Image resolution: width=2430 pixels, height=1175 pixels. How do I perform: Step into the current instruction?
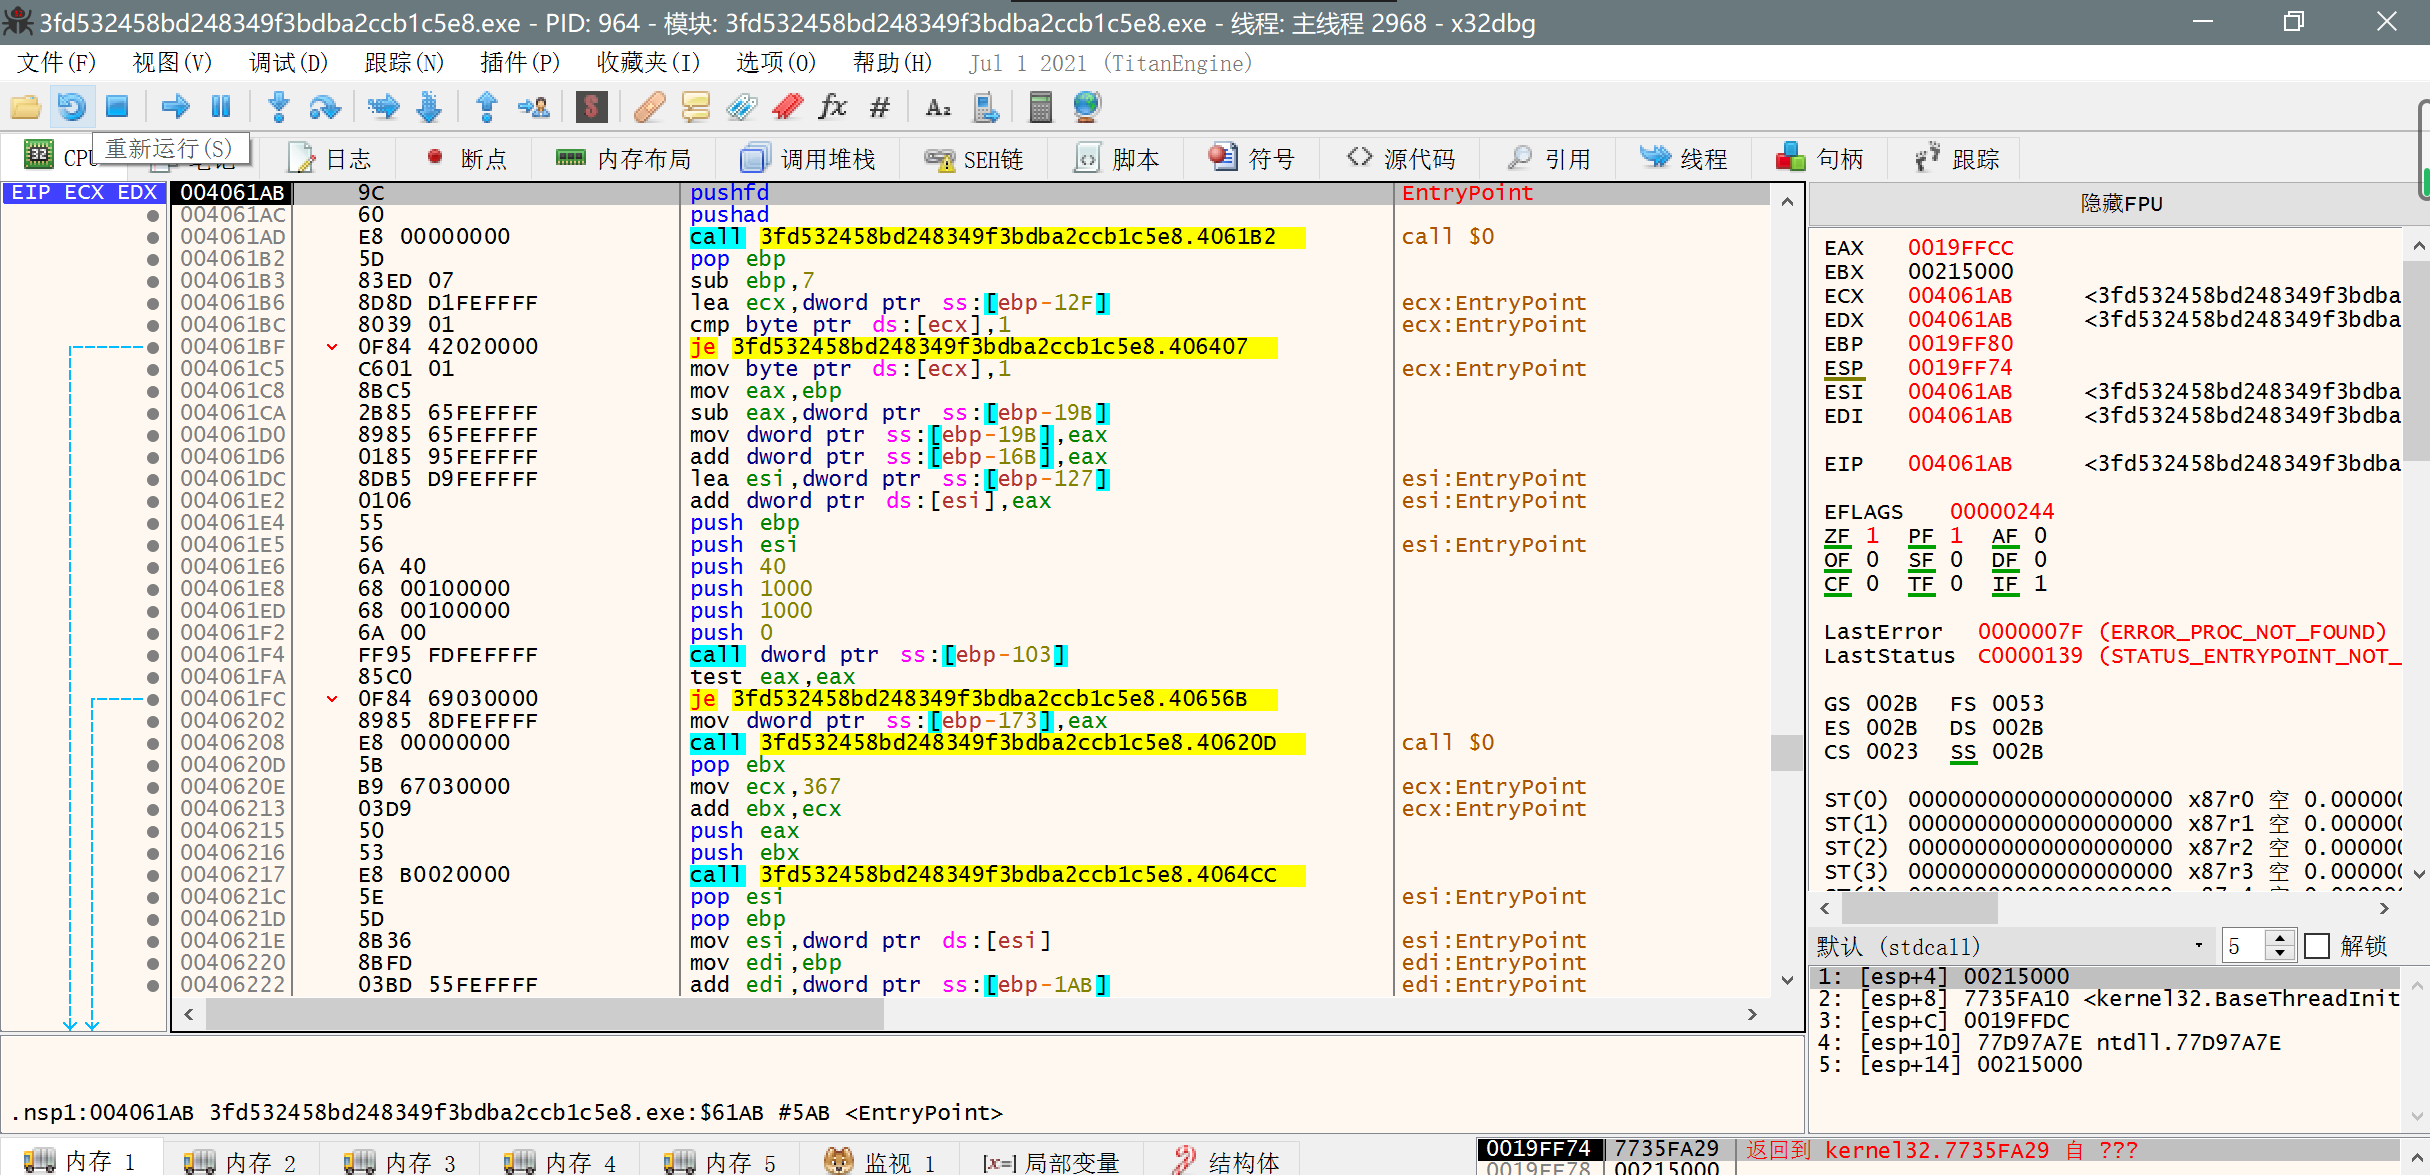click(278, 107)
